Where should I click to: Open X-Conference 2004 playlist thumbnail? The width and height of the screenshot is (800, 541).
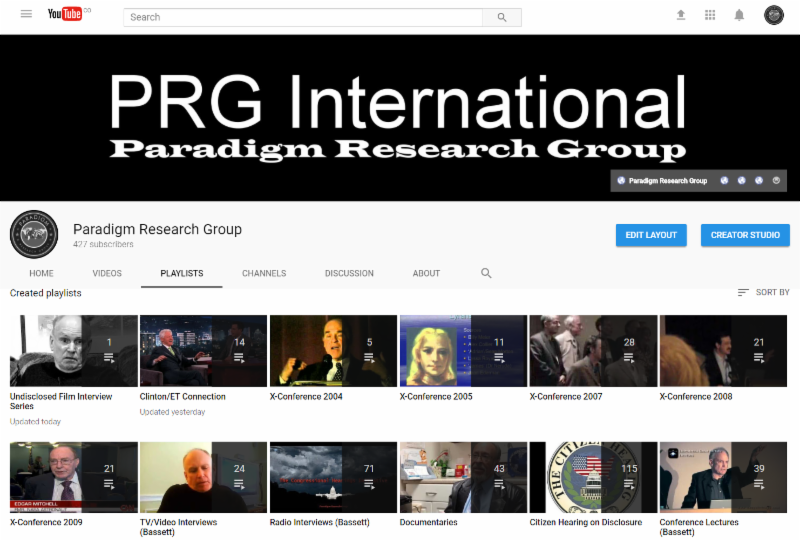333,351
